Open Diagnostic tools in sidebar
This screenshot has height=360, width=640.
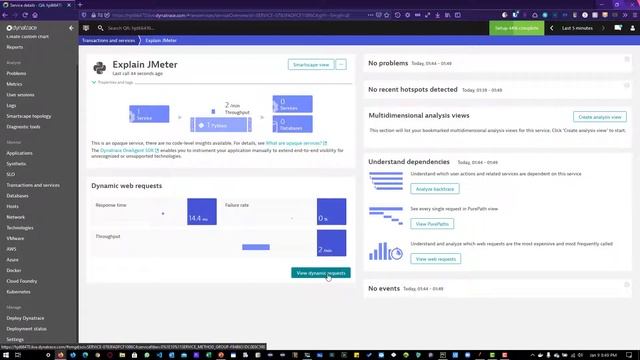(x=23, y=127)
